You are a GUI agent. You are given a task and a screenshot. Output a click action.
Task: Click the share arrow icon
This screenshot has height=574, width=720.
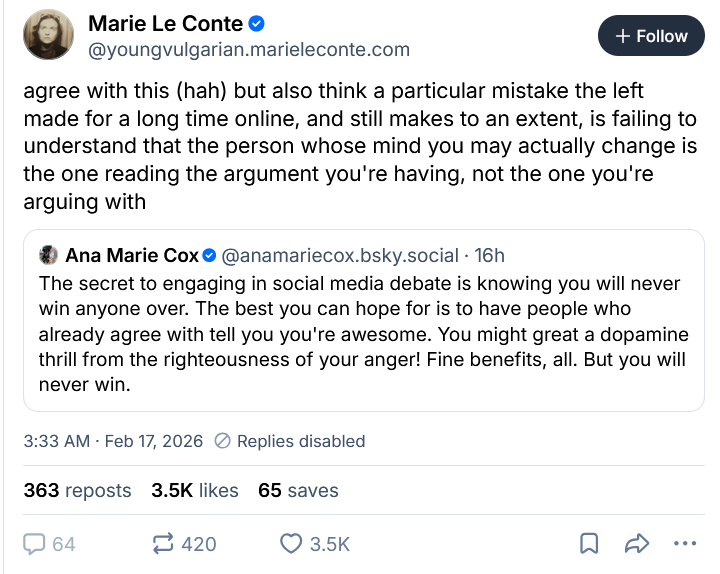tap(636, 544)
